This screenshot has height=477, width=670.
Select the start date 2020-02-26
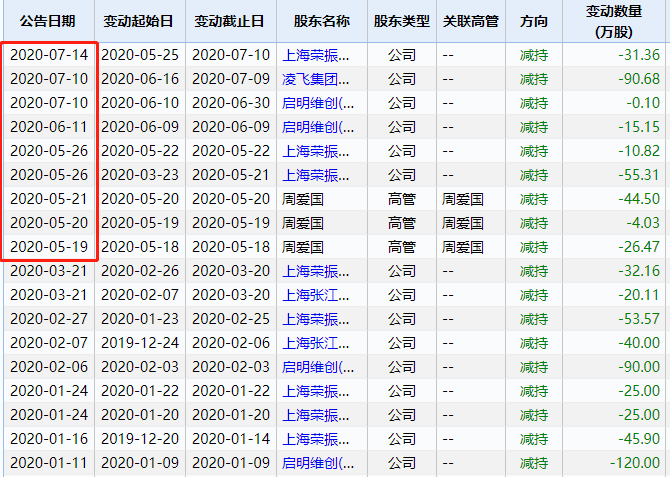(x=140, y=271)
